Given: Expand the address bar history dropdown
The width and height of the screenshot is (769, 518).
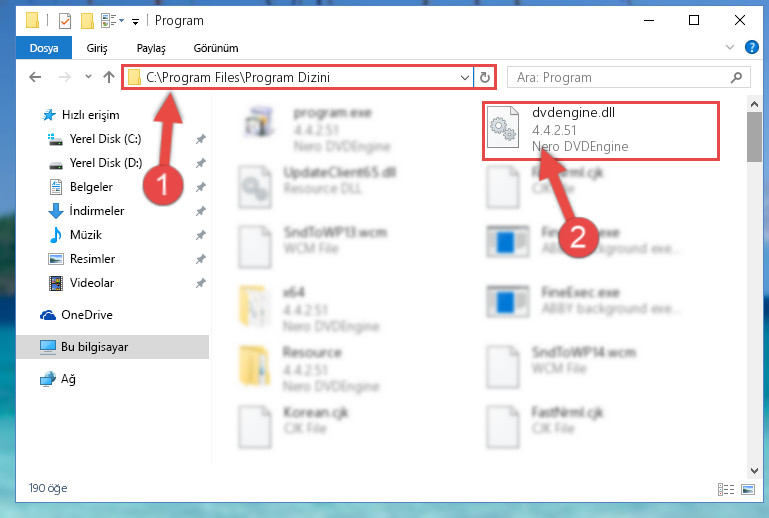Looking at the screenshot, I should coord(464,78).
